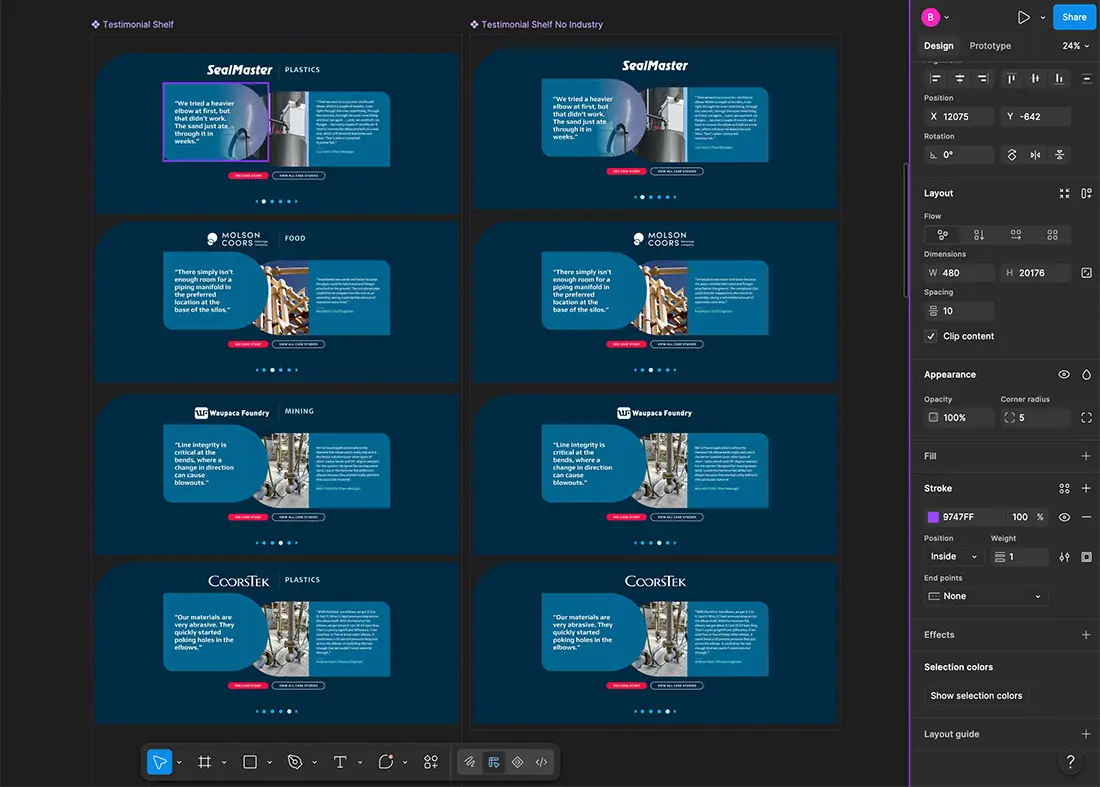Viewport: 1100px width, 787px height.
Task: Toggle stroke 9747FF visibility eye
Action: (1064, 517)
